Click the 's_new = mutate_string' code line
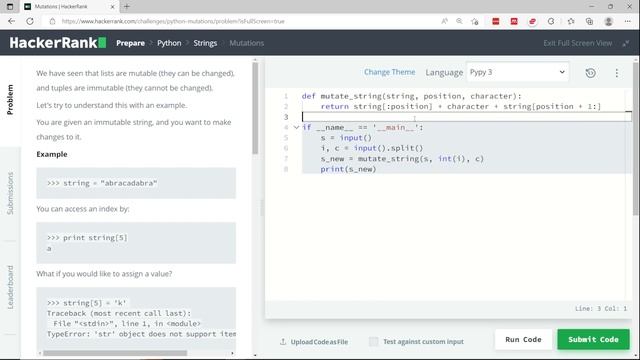This screenshot has height=360, width=640. point(402,159)
